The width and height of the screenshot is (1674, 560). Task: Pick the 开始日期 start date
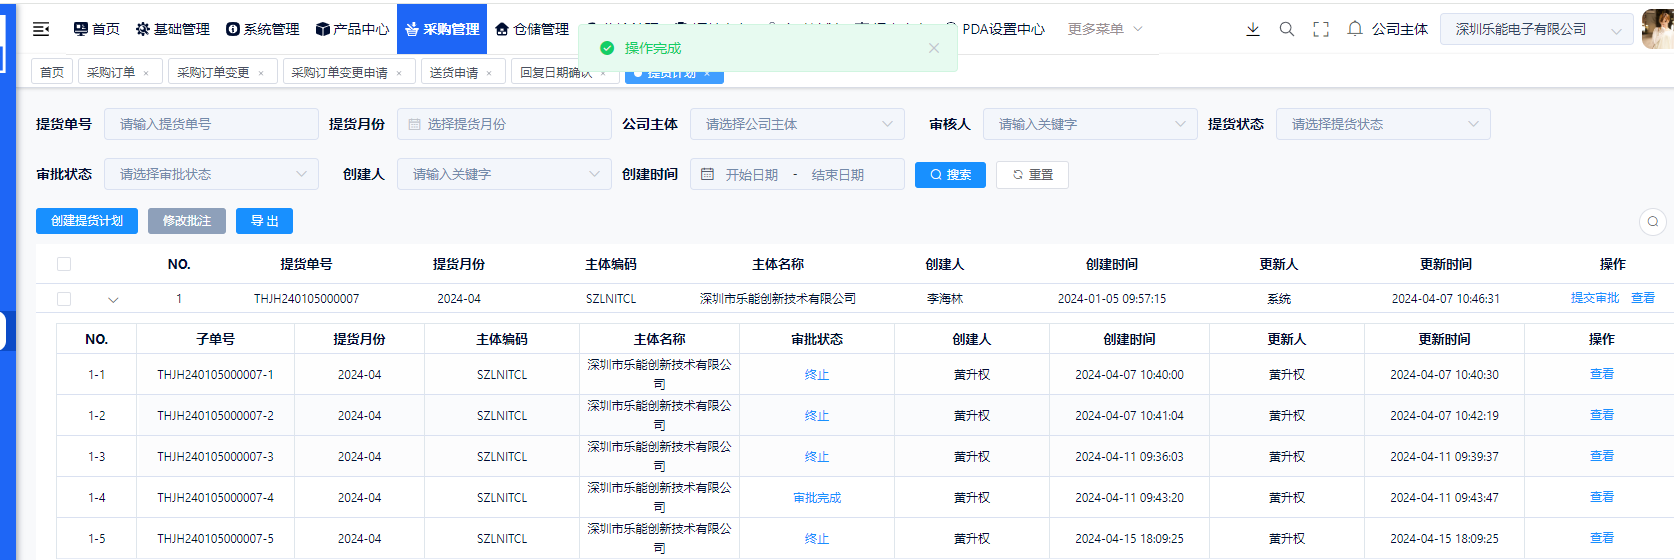tap(752, 175)
